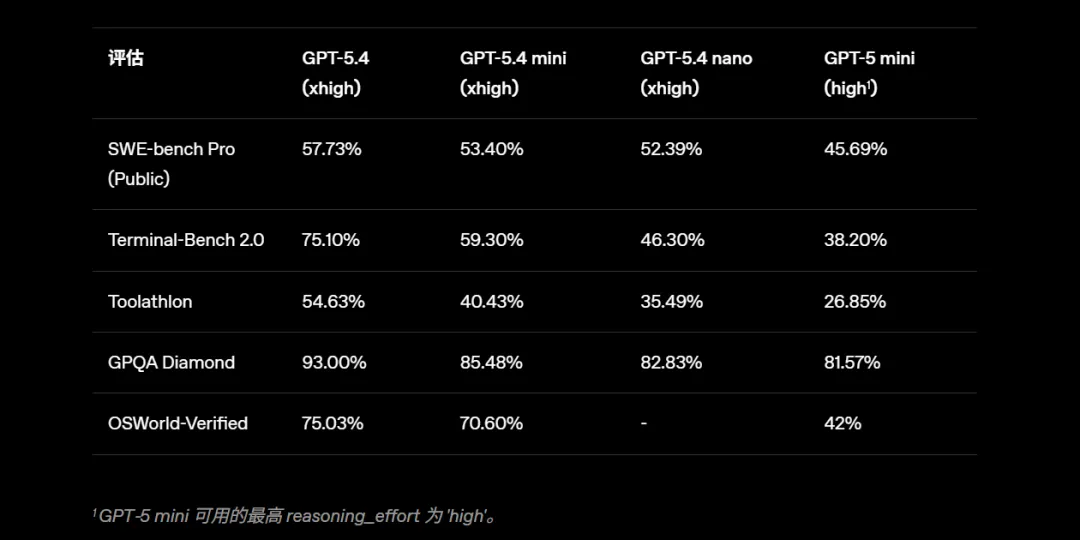
Task: Click the GPQA Diamond row label
Action: click(x=171, y=362)
